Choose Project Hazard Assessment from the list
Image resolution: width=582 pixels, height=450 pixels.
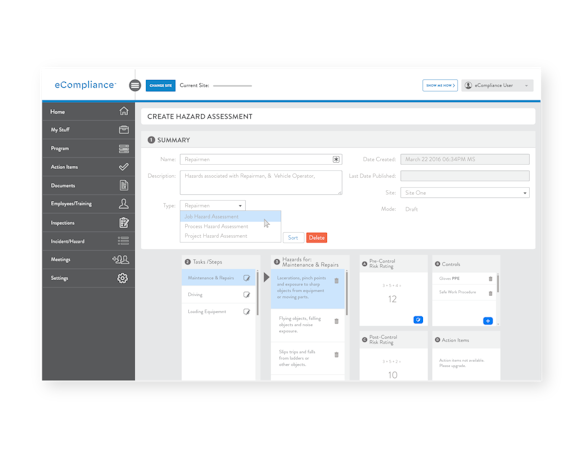(216, 236)
